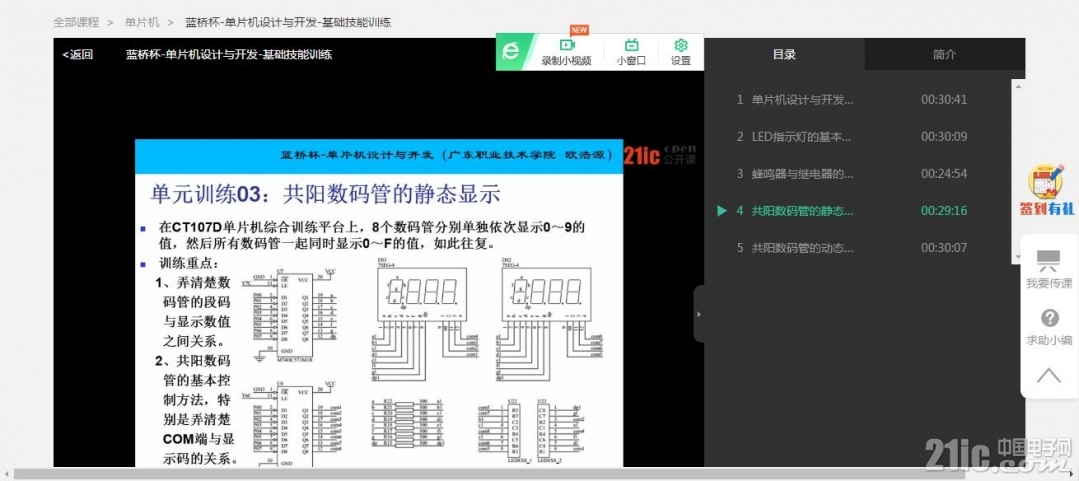
Task: Open the settings (设置) gear
Action: 681,52
